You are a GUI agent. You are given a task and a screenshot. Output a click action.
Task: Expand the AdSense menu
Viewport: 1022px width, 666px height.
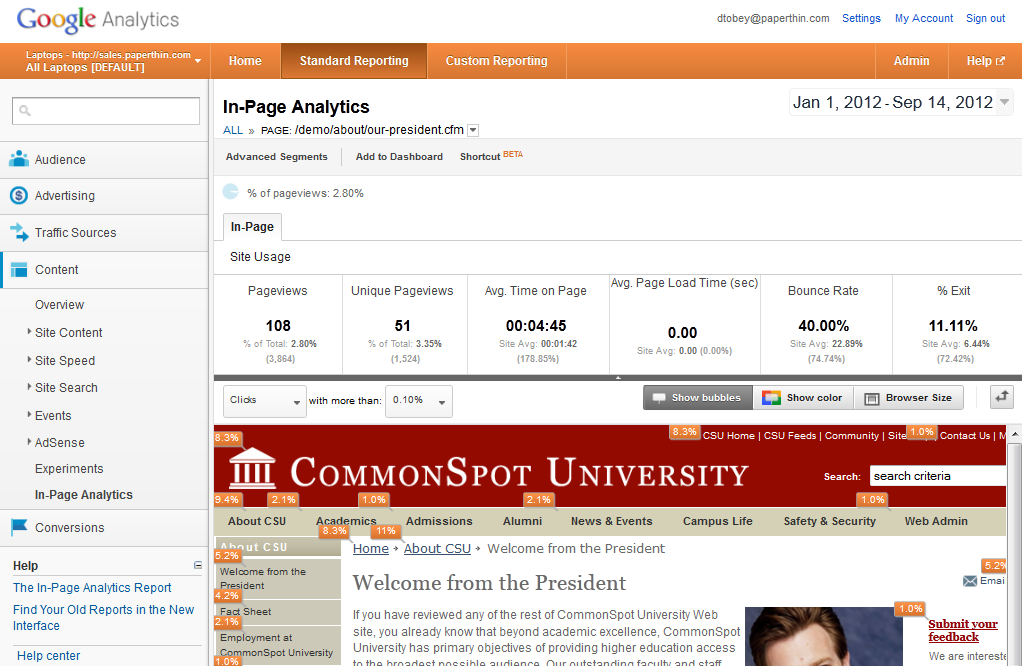pyautogui.click(x=59, y=442)
